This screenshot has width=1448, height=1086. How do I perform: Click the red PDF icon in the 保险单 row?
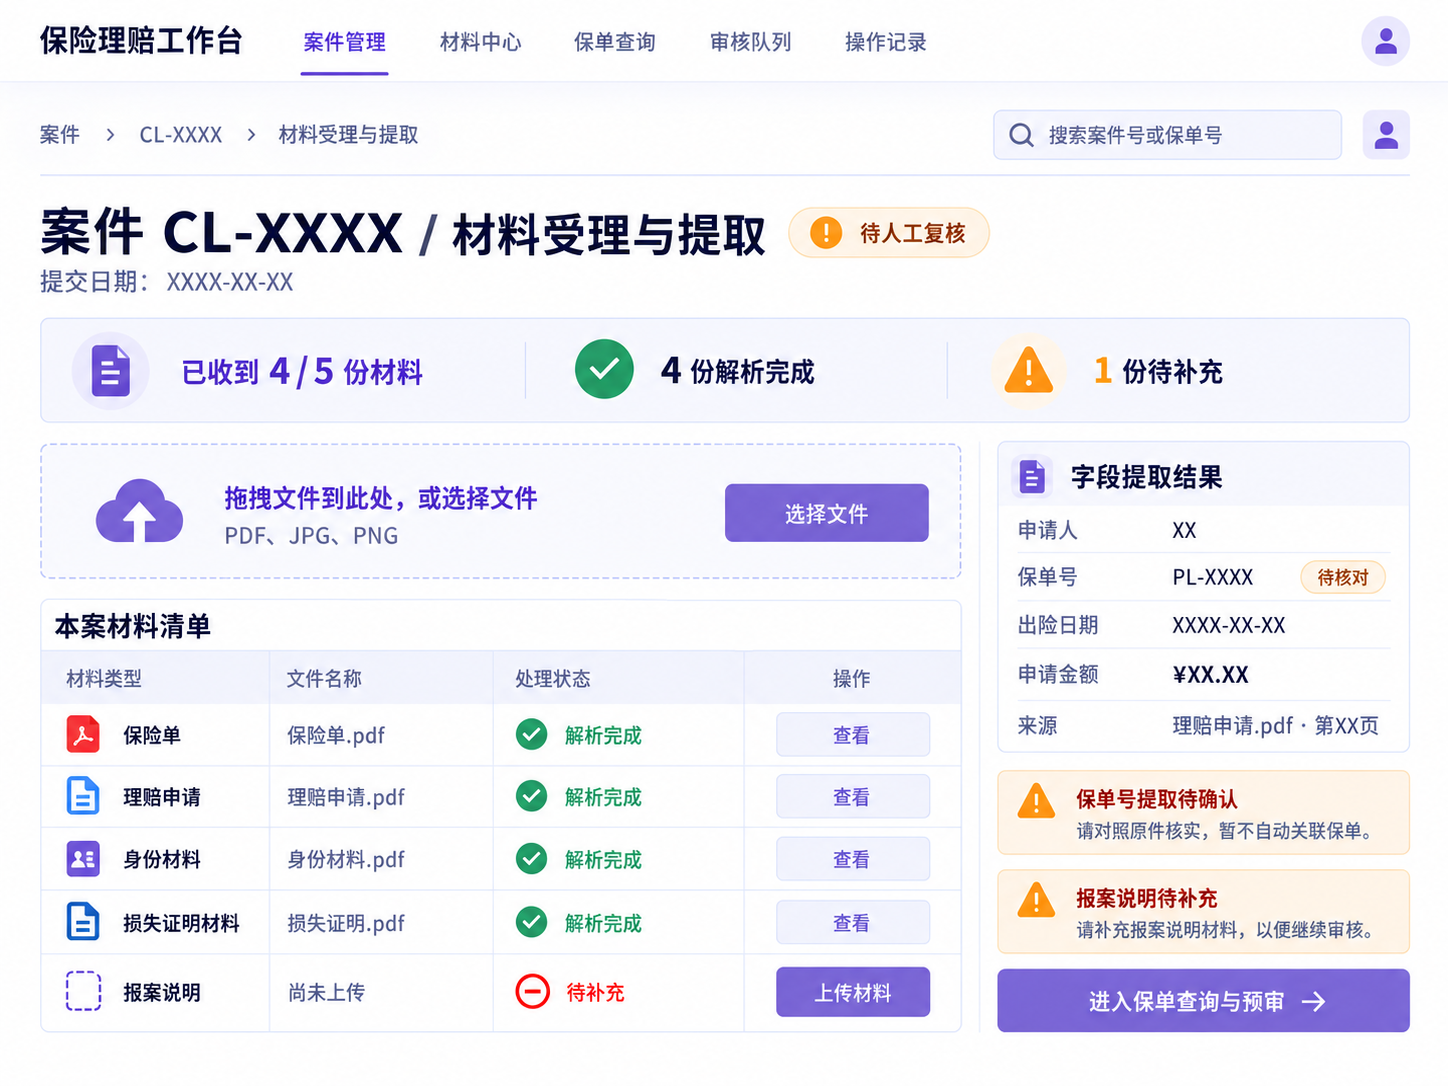83,734
